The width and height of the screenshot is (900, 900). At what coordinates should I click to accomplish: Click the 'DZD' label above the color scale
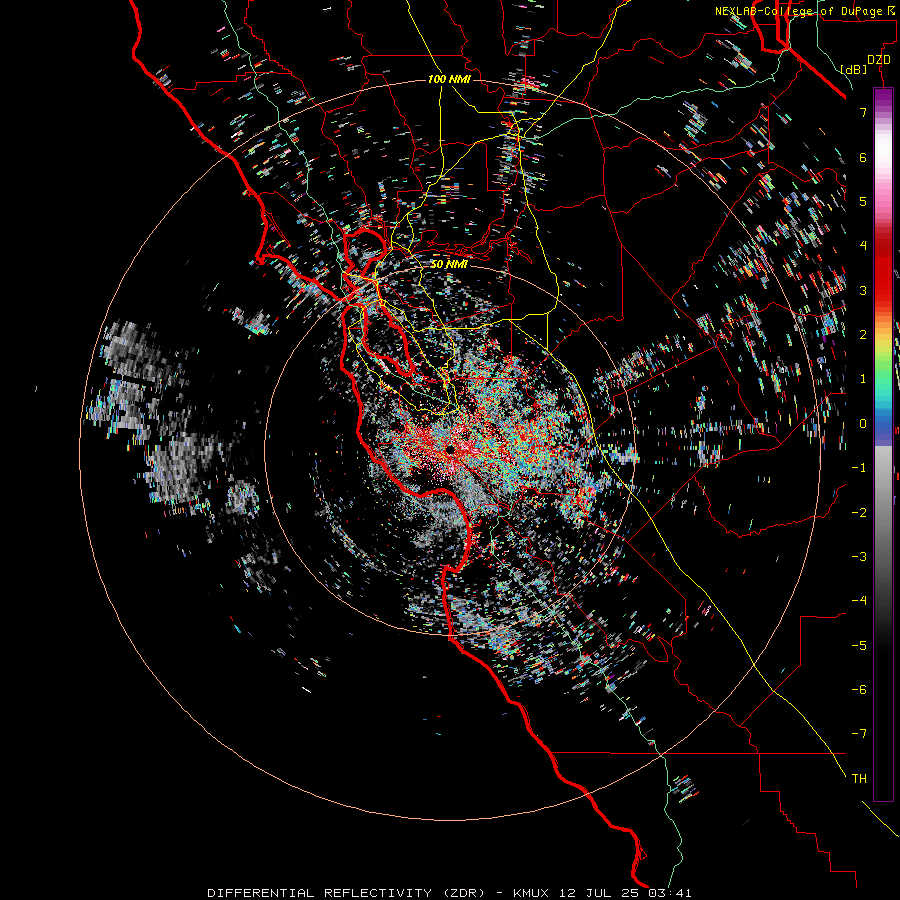tap(879, 60)
